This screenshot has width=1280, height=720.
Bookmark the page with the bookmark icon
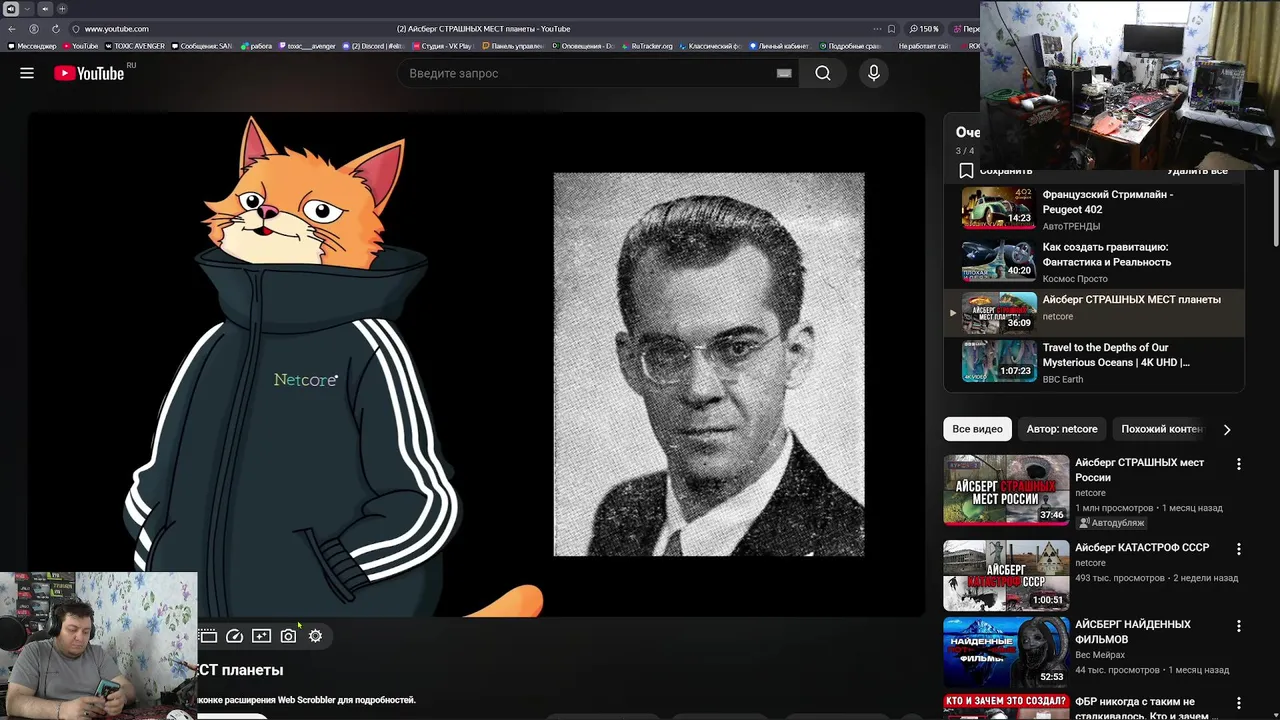coord(891,29)
